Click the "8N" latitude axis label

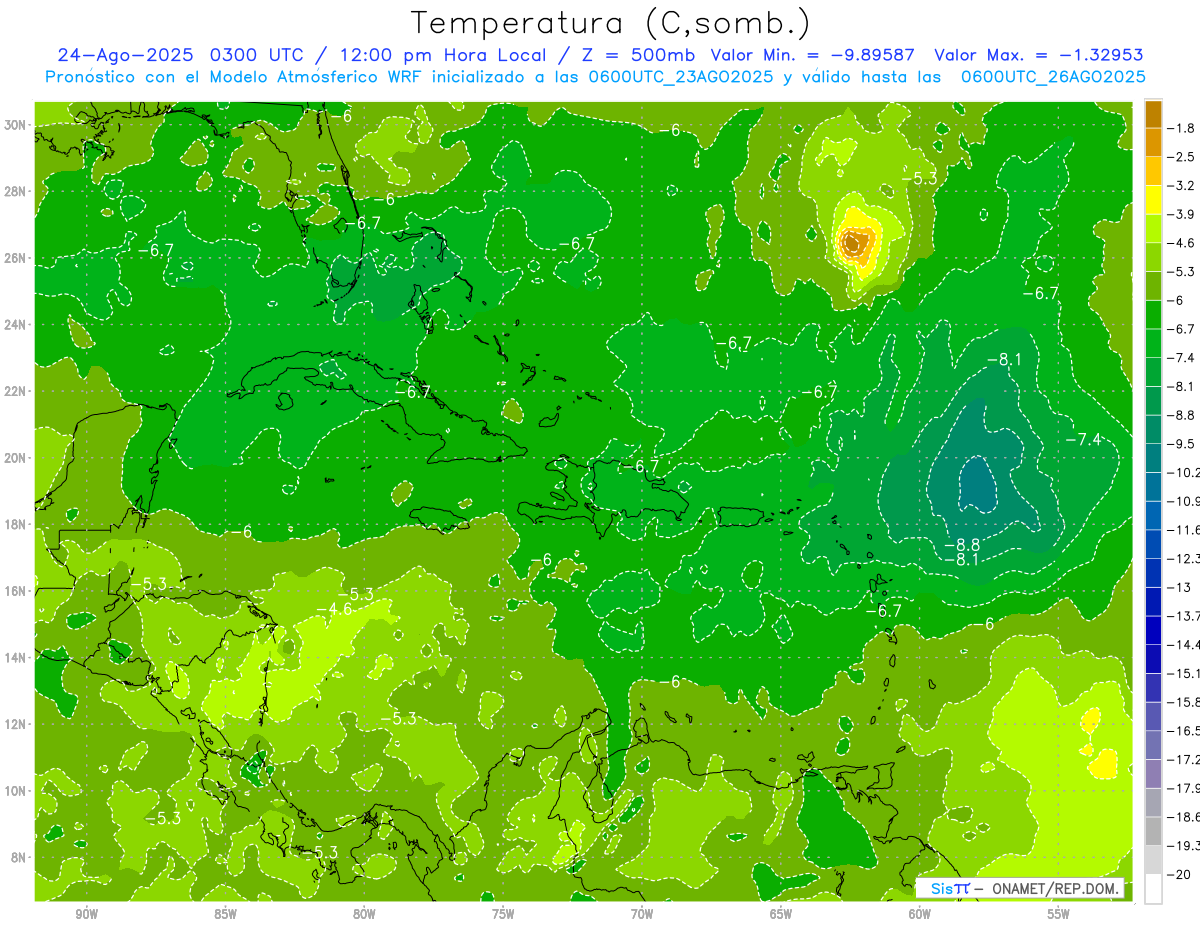pos(20,857)
